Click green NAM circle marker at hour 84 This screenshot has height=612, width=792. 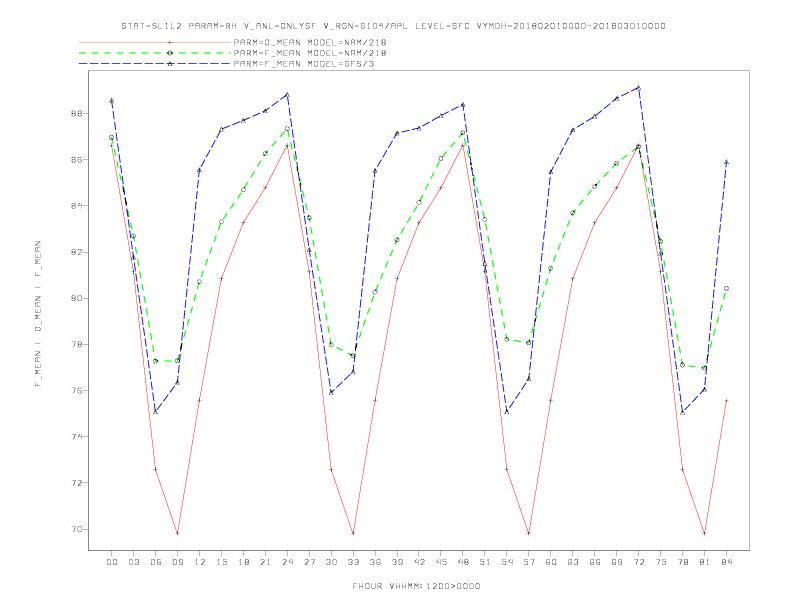[726, 288]
